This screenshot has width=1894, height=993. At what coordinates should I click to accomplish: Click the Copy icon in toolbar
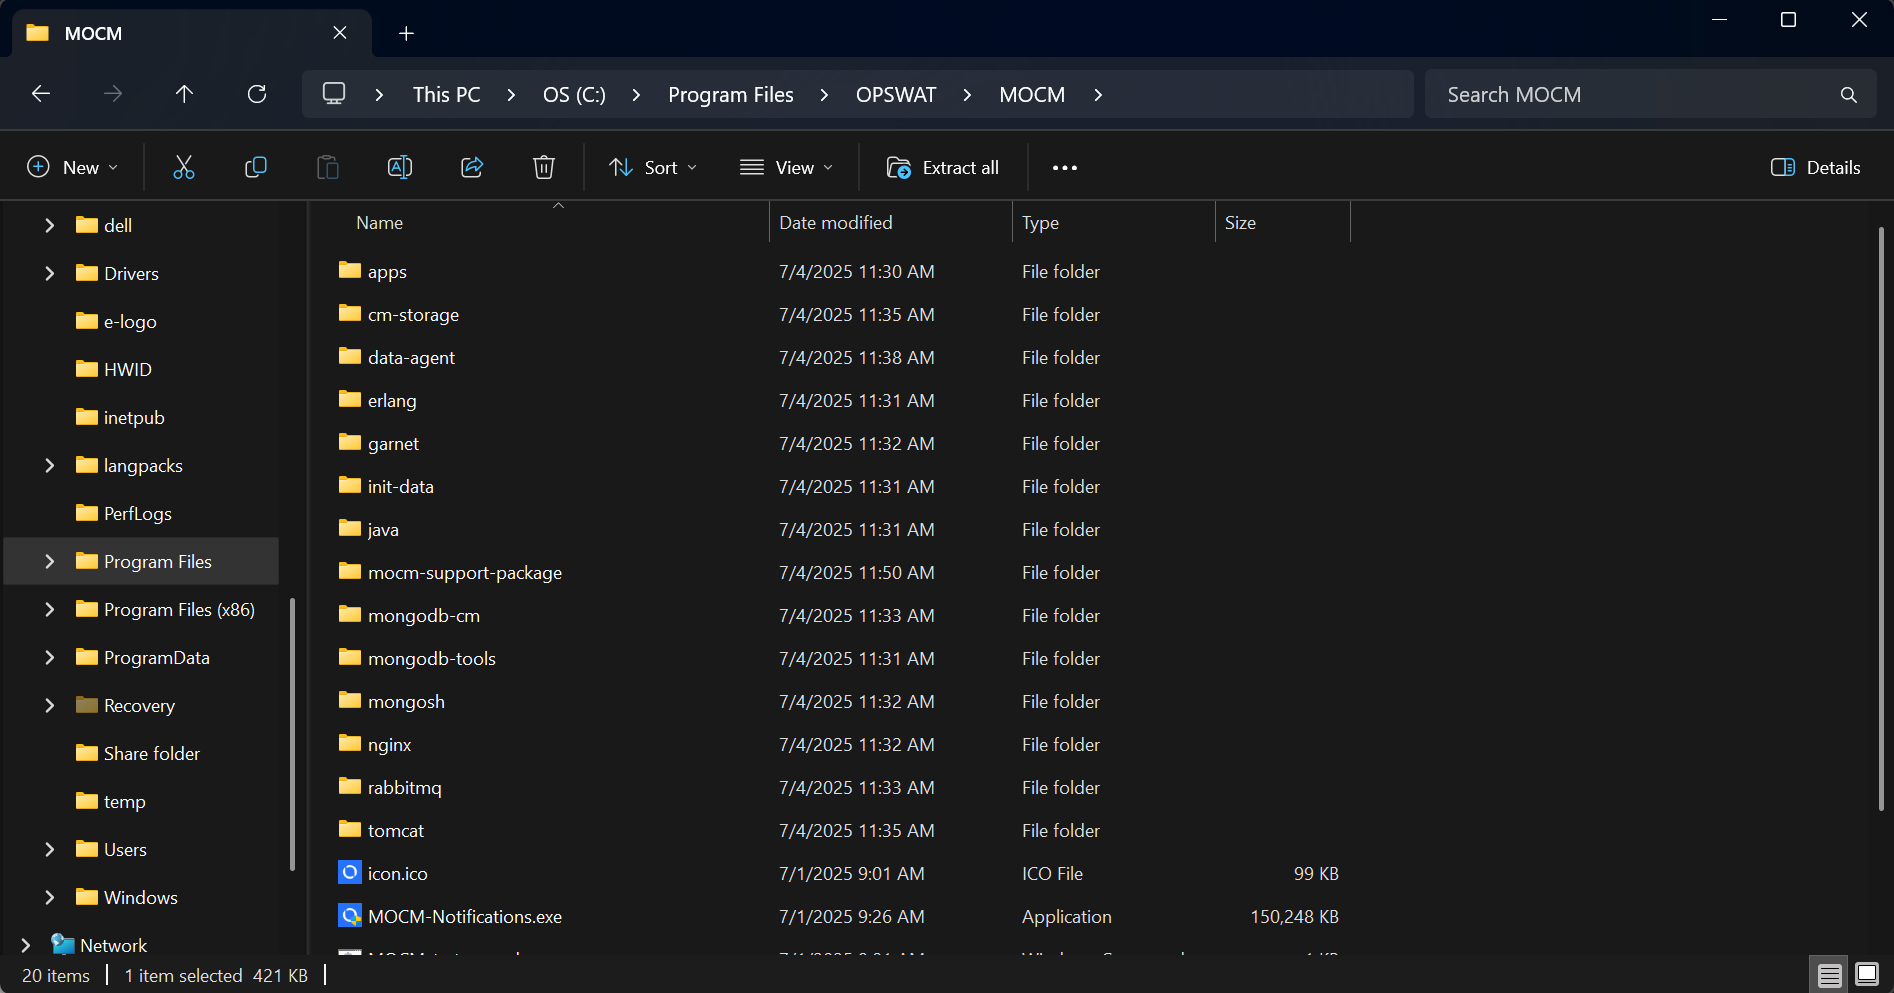pos(256,167)
